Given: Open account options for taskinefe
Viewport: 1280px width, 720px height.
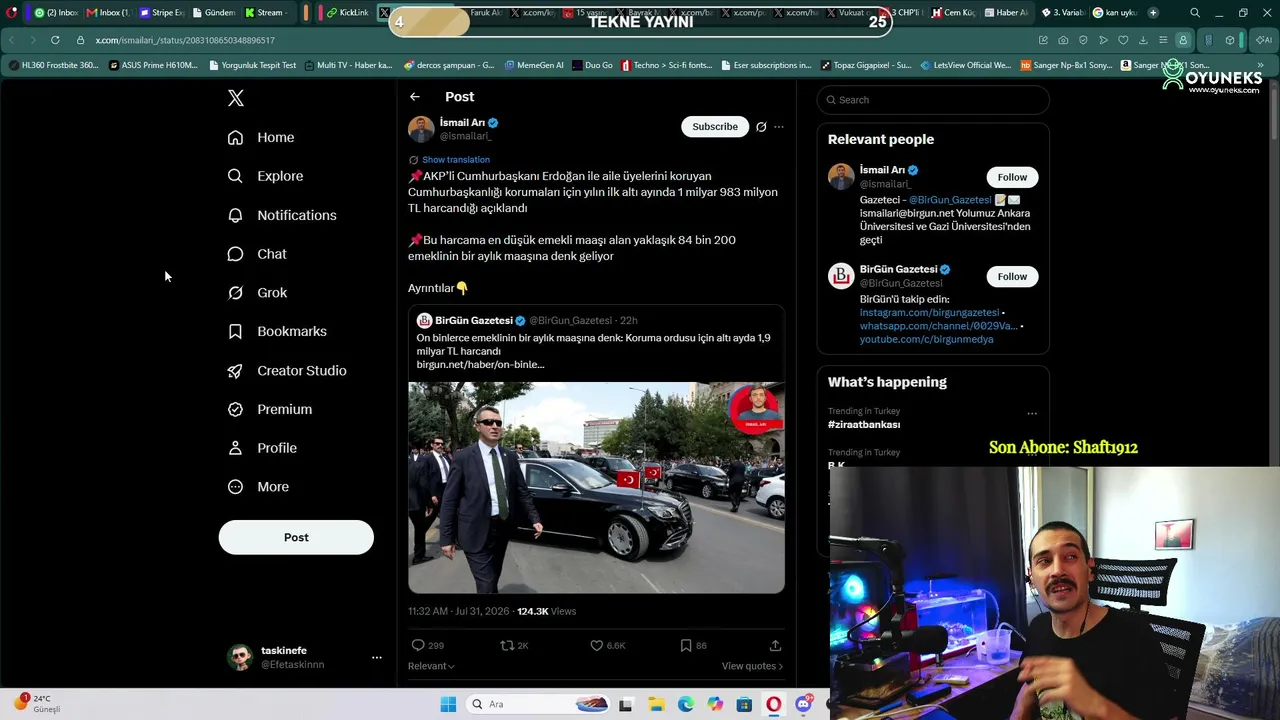Looking at the screenshot, I should (x=377, y=657).
